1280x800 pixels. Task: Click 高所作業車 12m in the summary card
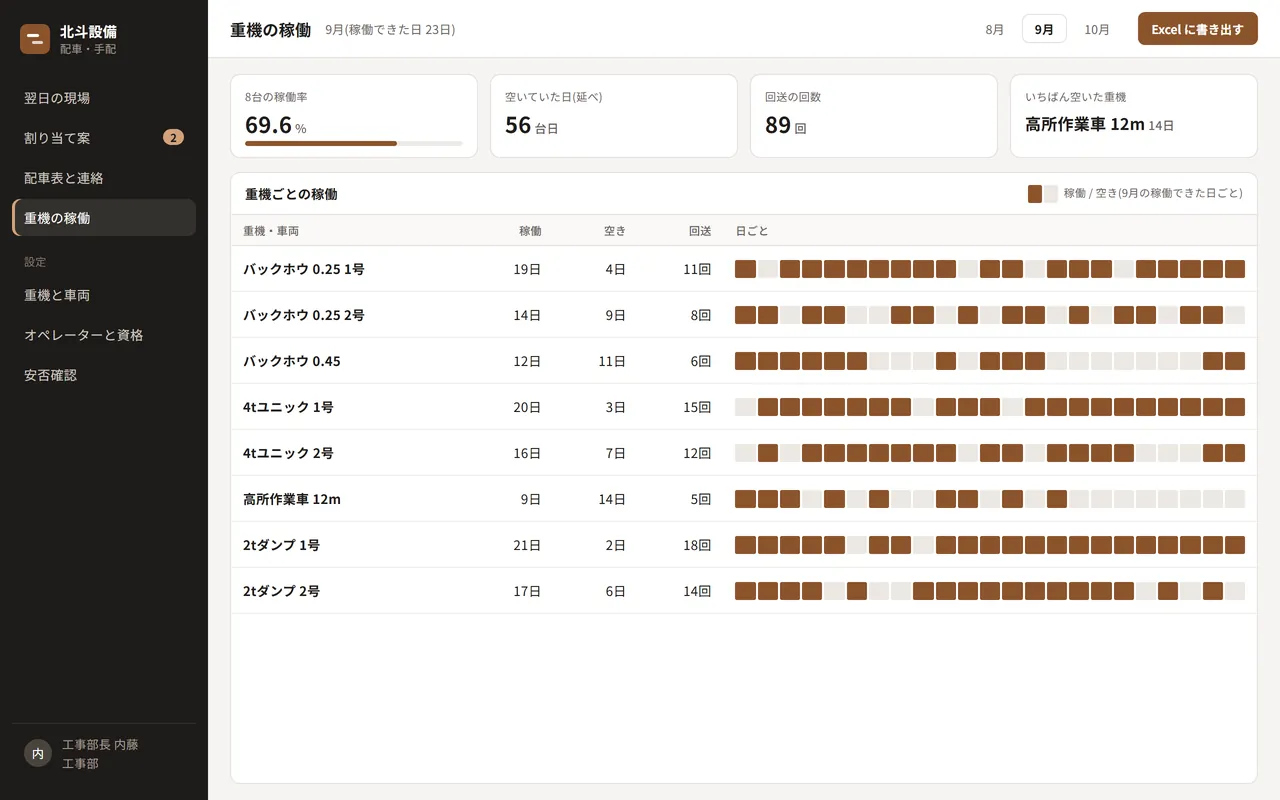tap(1085, 124)
